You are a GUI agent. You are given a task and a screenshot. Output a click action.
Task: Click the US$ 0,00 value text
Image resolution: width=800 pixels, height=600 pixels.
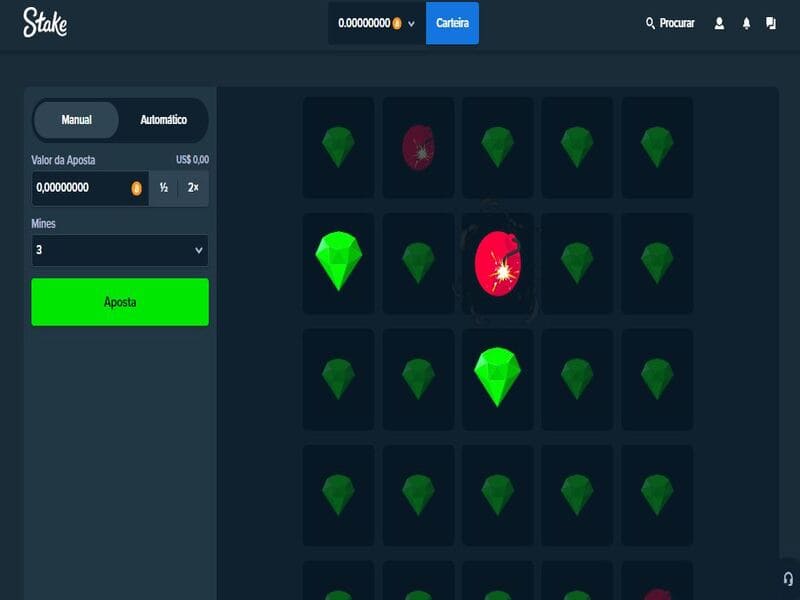192,160
